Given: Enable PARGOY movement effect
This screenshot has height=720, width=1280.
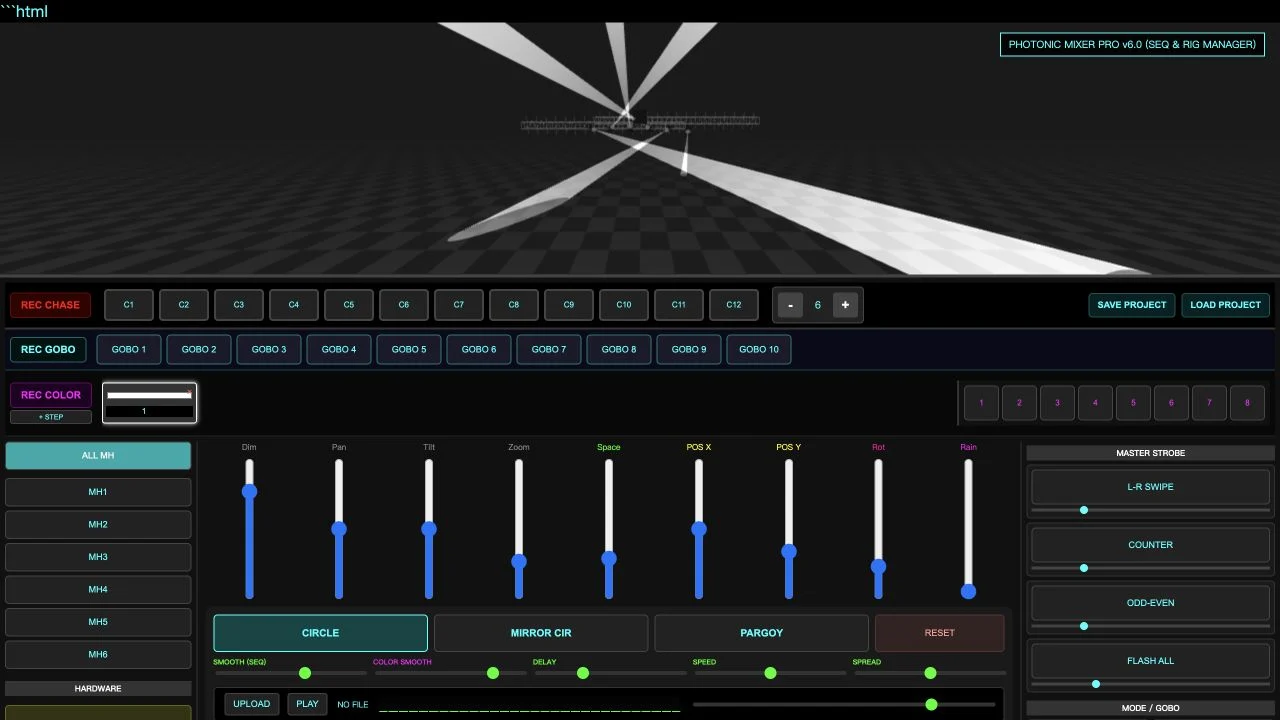Looking at the screenshot, I should 761,633.
